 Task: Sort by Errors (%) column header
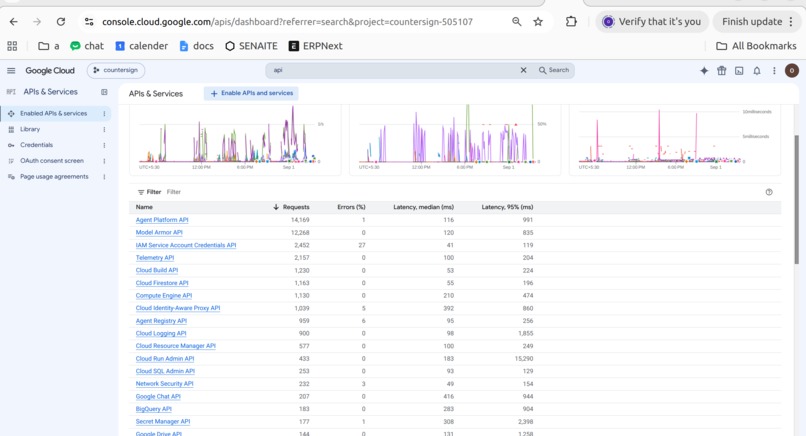(351, 207)
